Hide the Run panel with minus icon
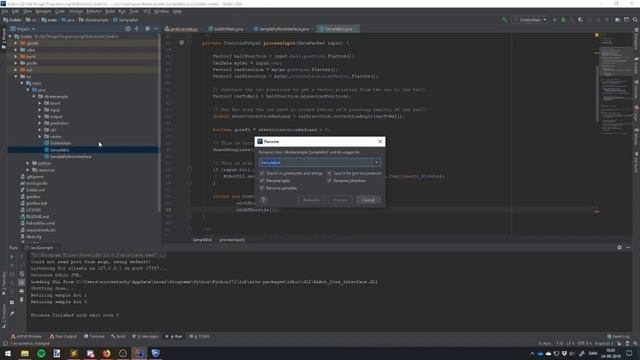 pos(628,247)
